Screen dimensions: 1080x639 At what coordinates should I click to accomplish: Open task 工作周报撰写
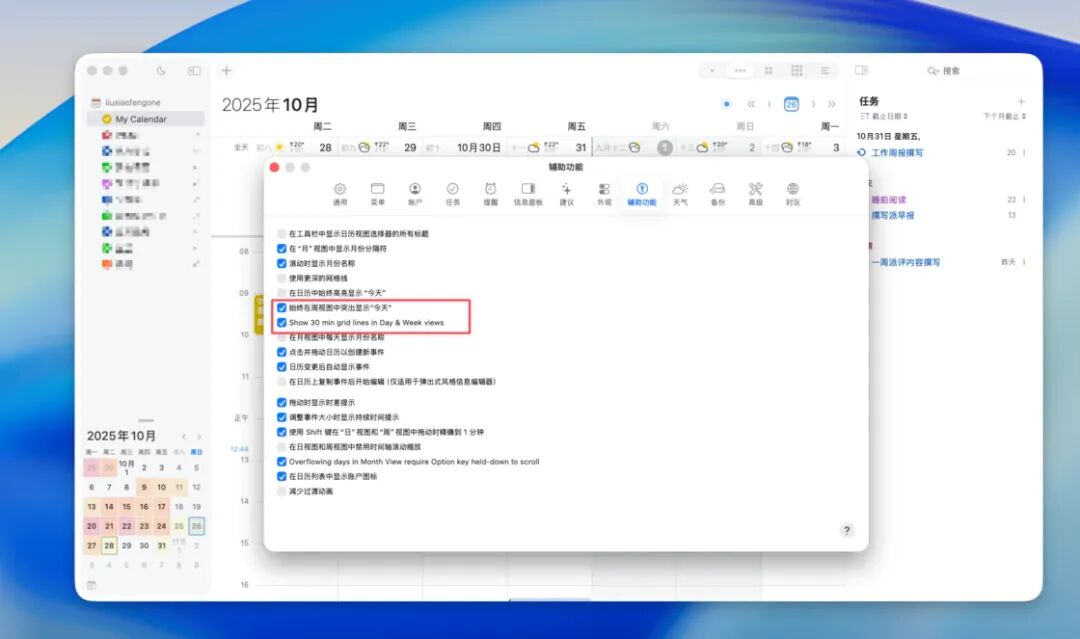point(897,153)
